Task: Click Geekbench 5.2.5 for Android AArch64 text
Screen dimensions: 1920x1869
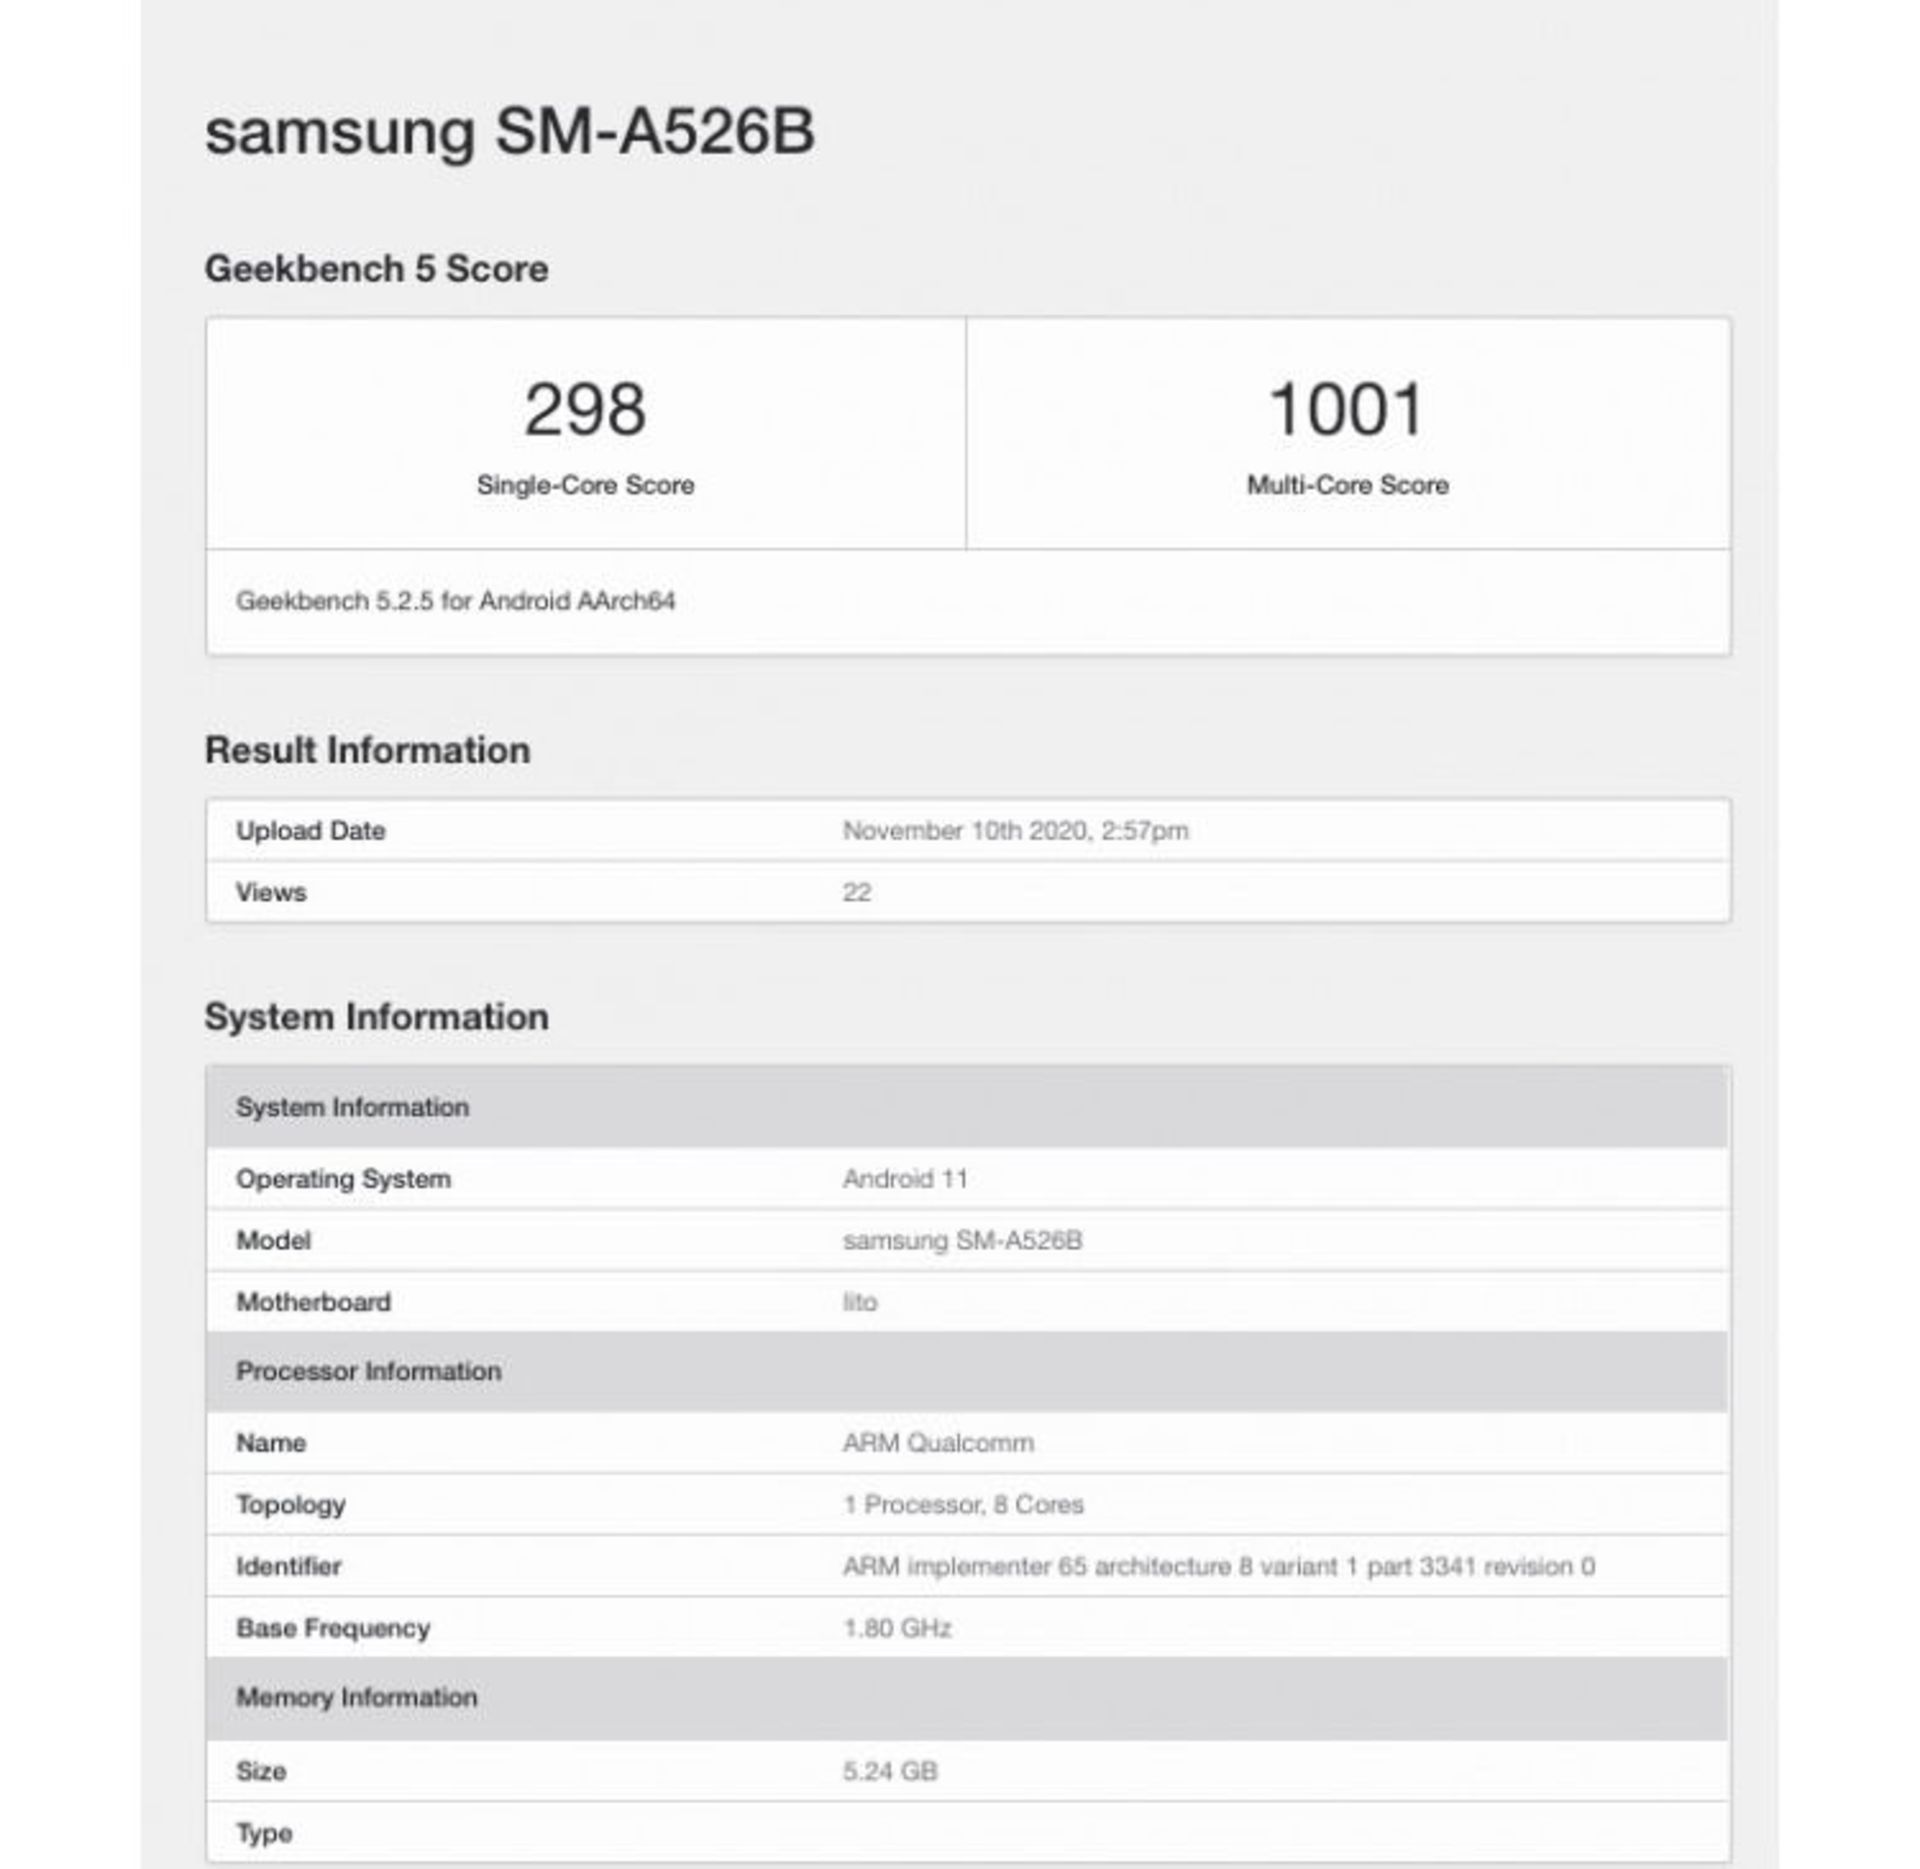Action: pyautogui.click(x=455, y=601)
